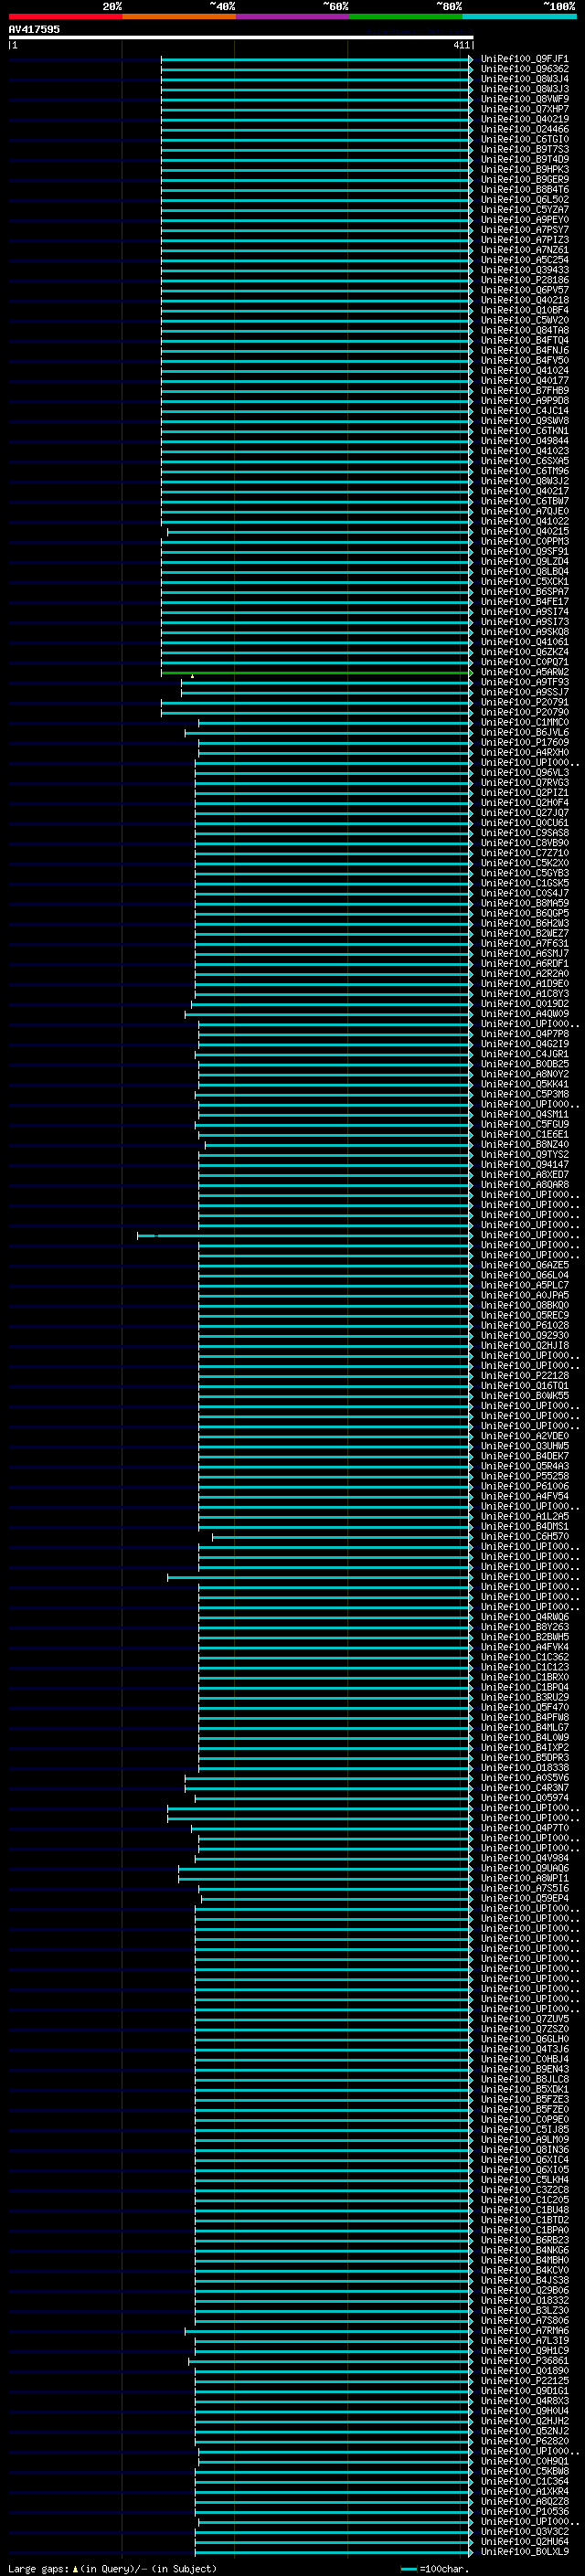Select hit UniRef100_P55258
Image resolution: width=585 pixels, height=2576 pixels.
pyautogui.click(x=525, y=1475)
